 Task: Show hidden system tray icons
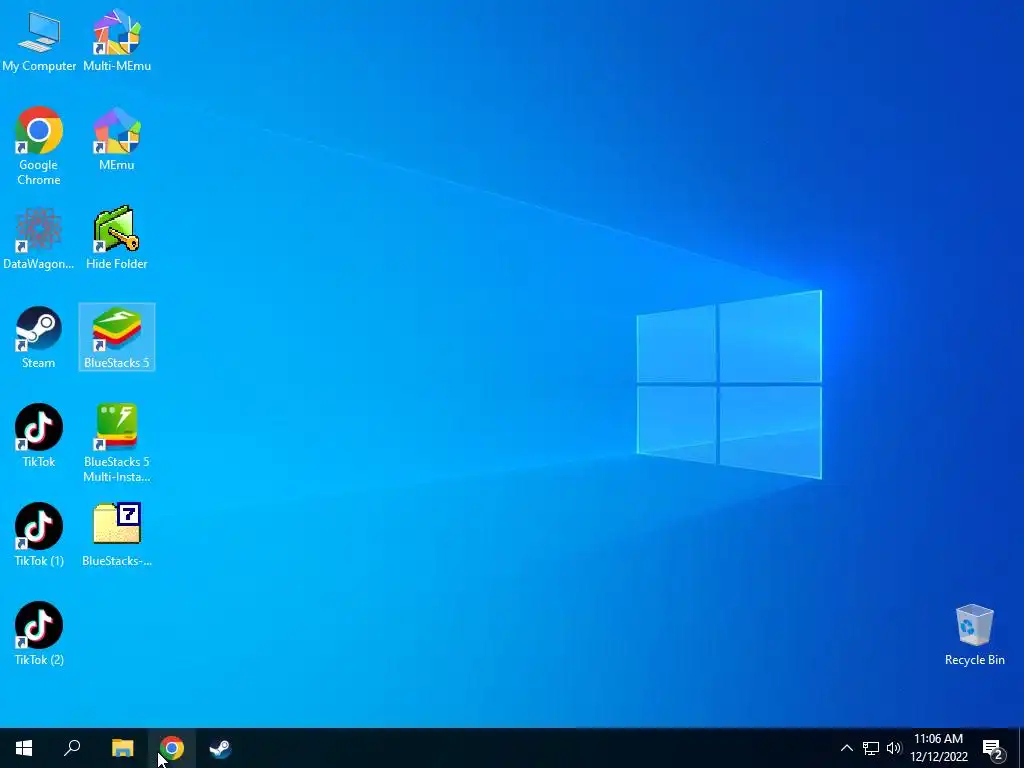click(x=846, y=748)
